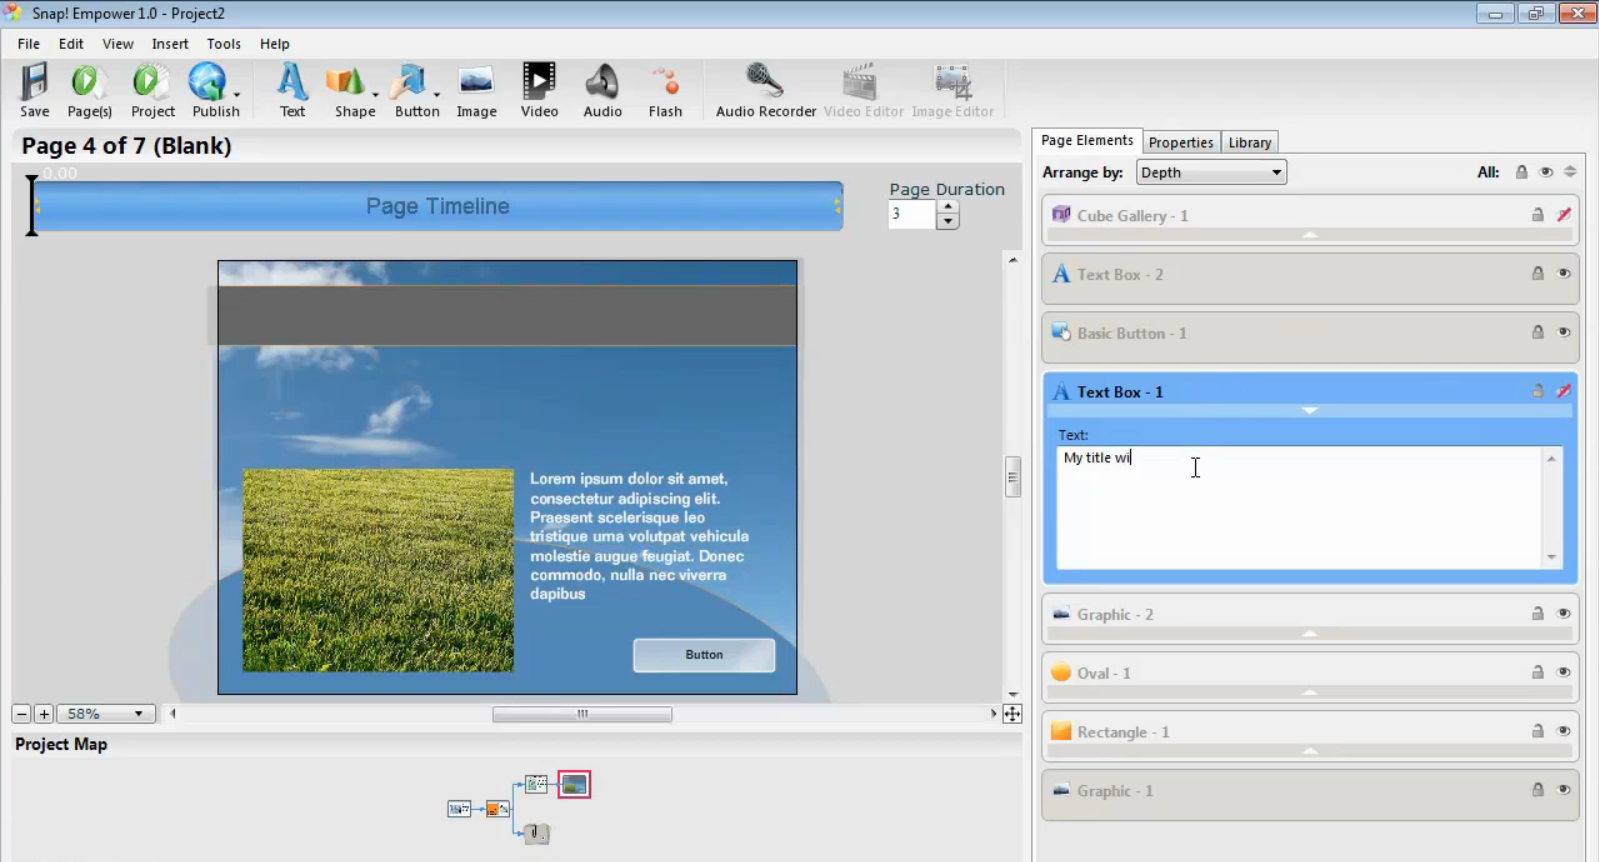Insert a Text element

pyautogui.click(x=292, y=91)
